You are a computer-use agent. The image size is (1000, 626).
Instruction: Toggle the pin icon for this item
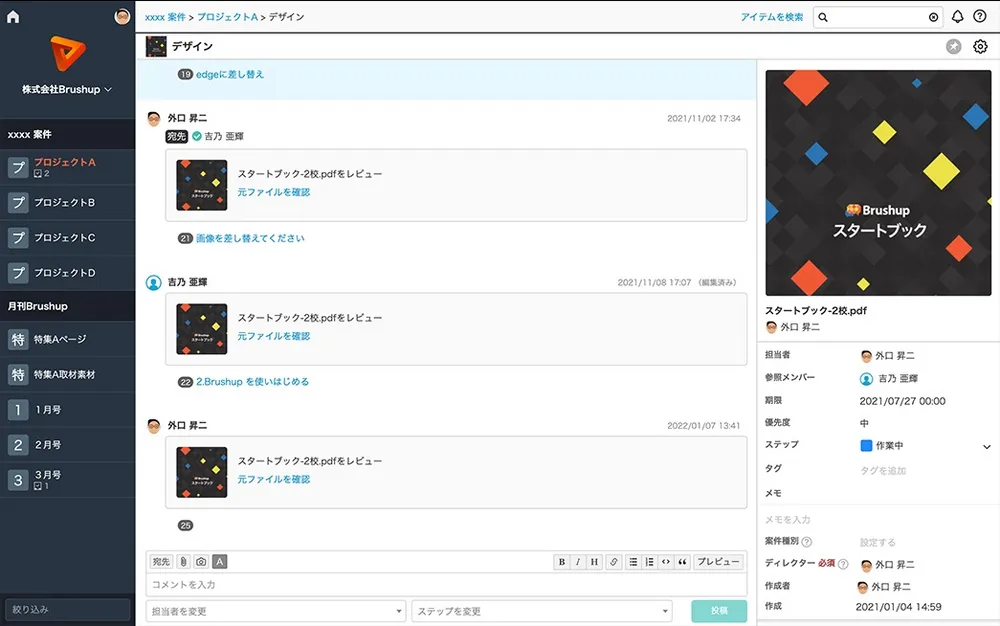pos(954,47)
